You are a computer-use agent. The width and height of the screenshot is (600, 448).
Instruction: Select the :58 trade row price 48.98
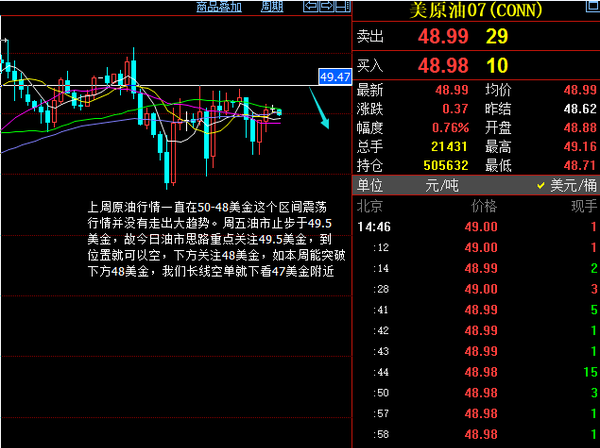(481, 434)
